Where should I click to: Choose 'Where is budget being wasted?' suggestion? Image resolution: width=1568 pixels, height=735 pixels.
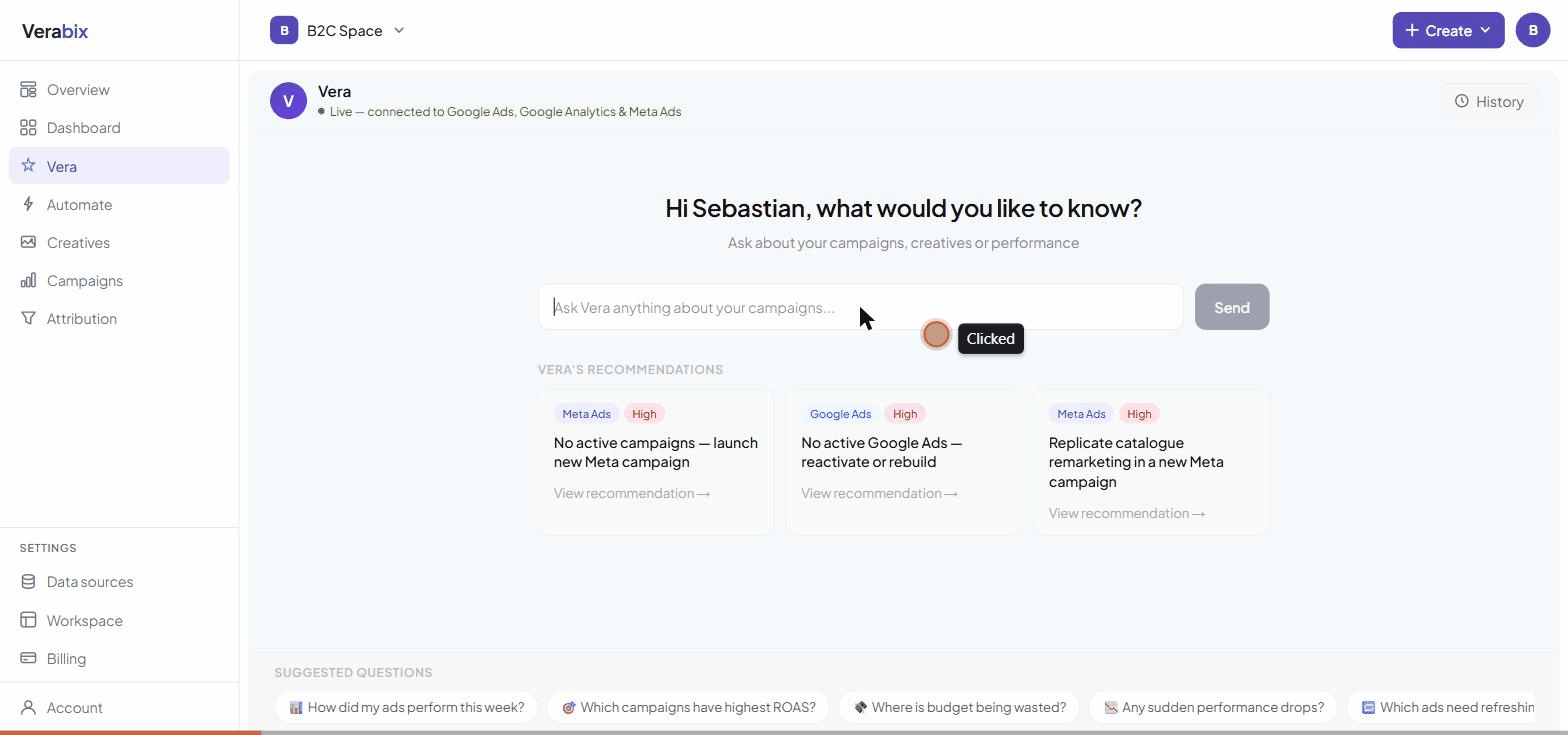[959, 707]
